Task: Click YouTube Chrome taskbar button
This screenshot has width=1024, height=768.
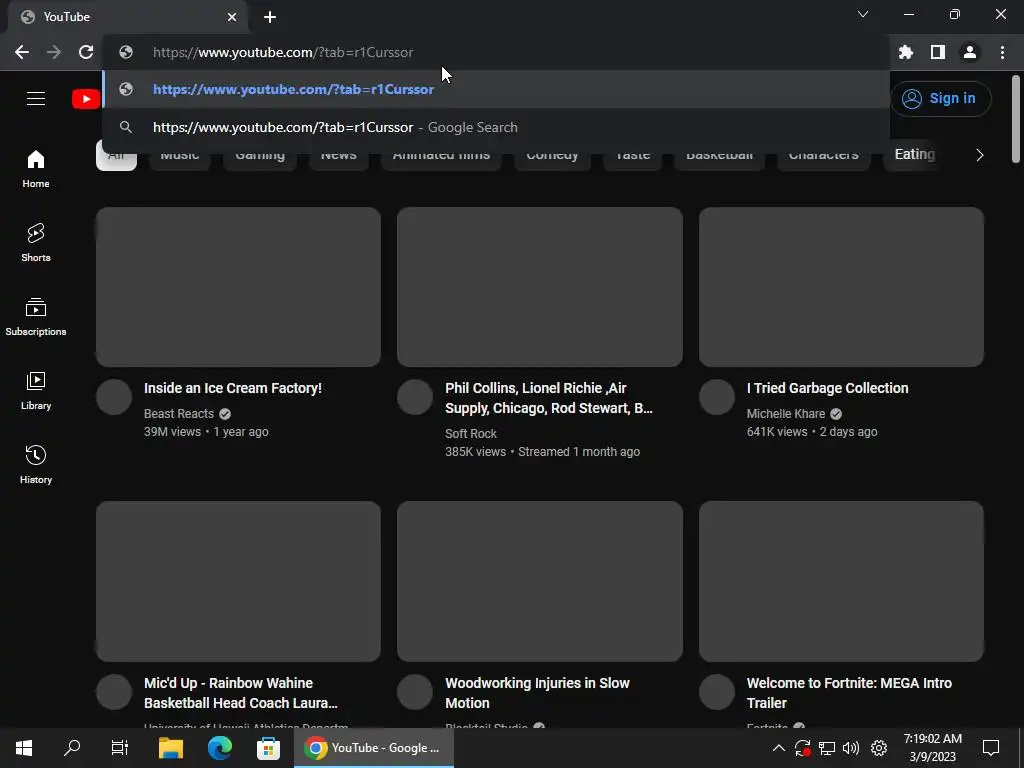Action: 374,748
